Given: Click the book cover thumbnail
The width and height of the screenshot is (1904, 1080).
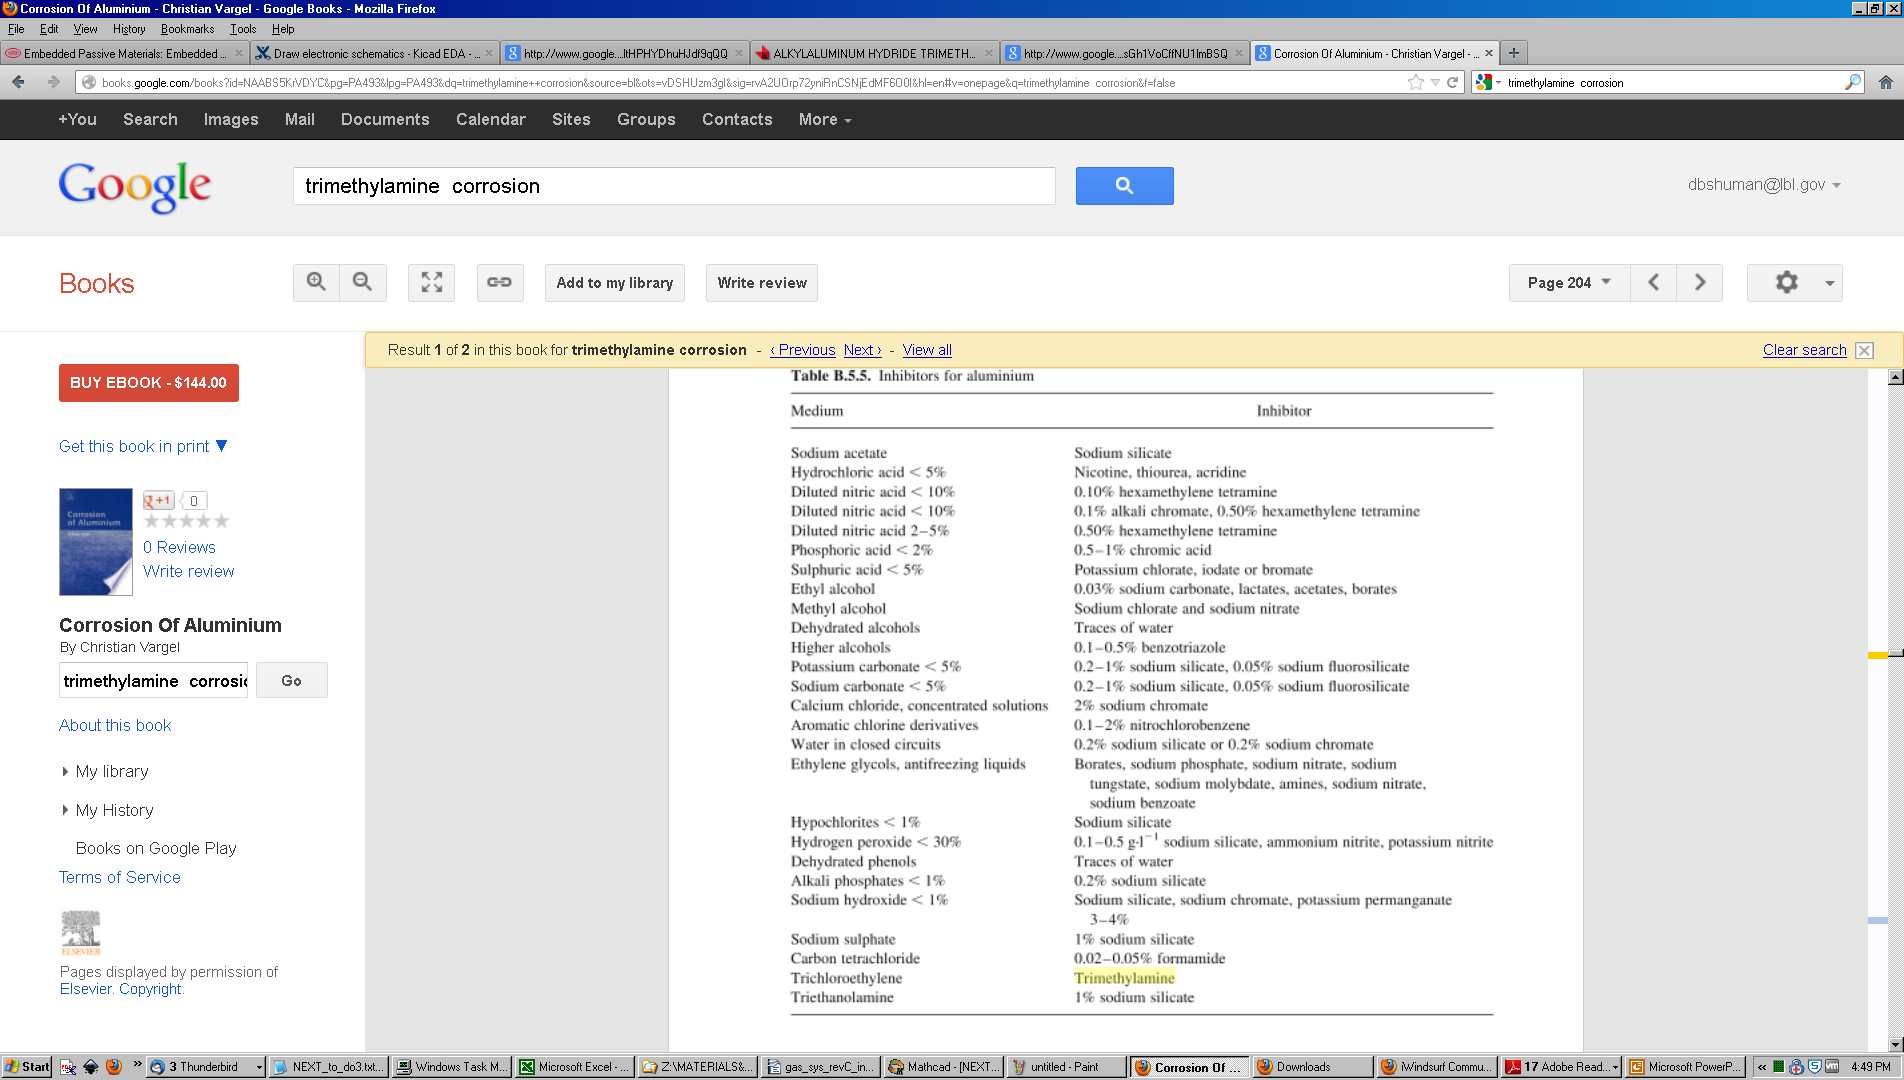Looking at the screenshot, I should (96, 542).
